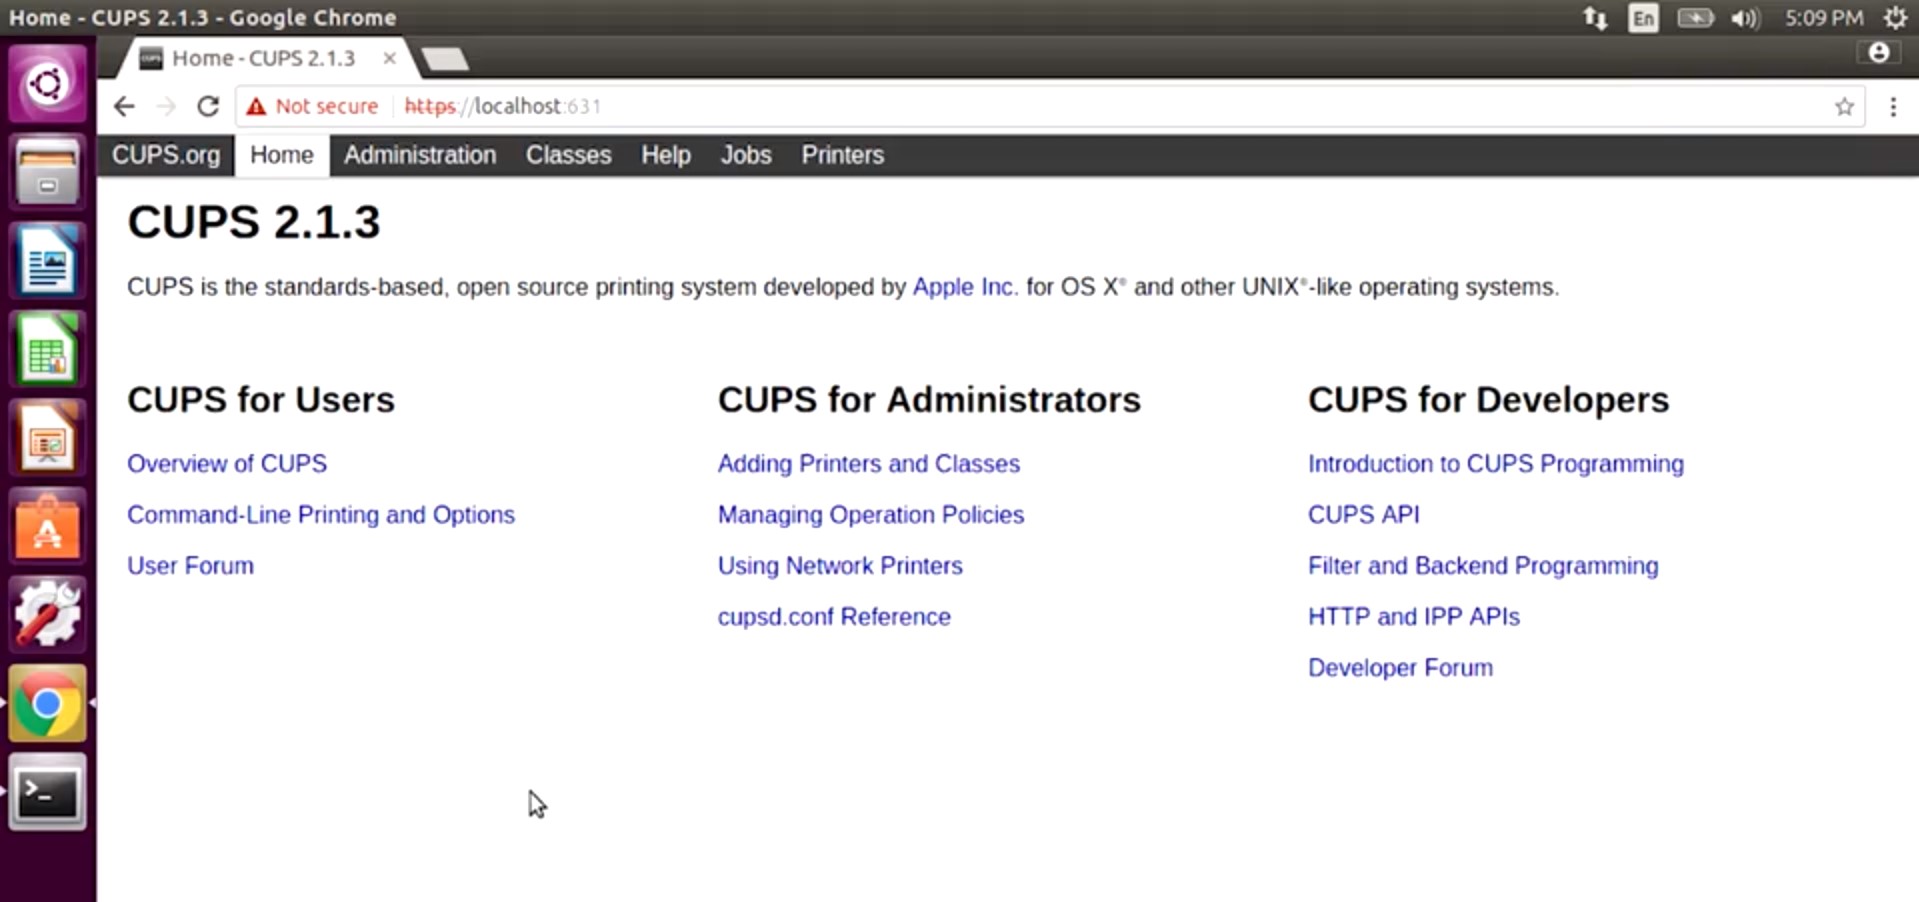The height and width of the screenshot is (902, 1919).
Task: Reload the page with the refresh icon
Action: (x=208, y=106)
